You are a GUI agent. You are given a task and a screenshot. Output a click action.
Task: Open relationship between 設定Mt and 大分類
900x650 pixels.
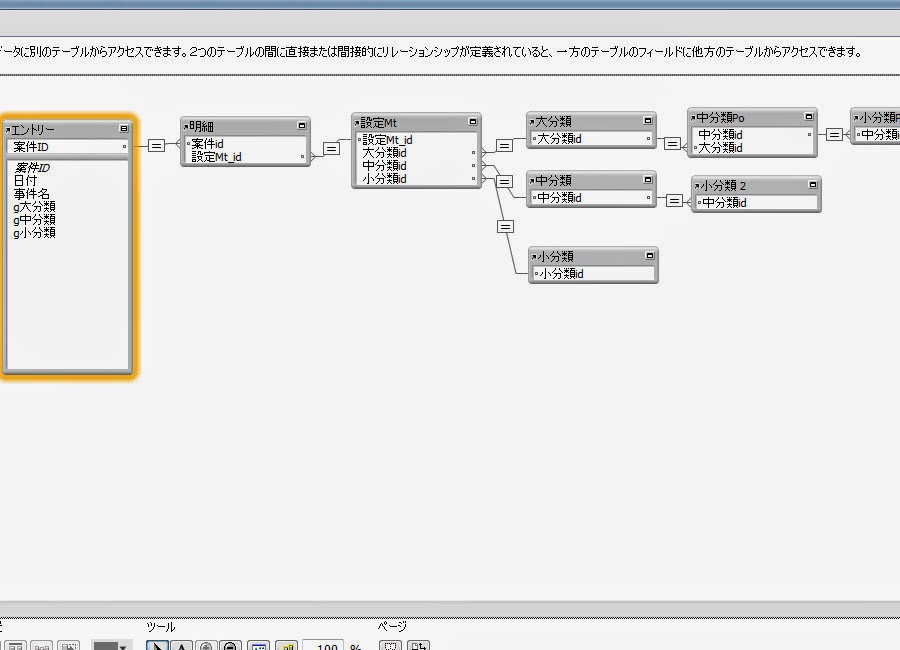[503, 145]
